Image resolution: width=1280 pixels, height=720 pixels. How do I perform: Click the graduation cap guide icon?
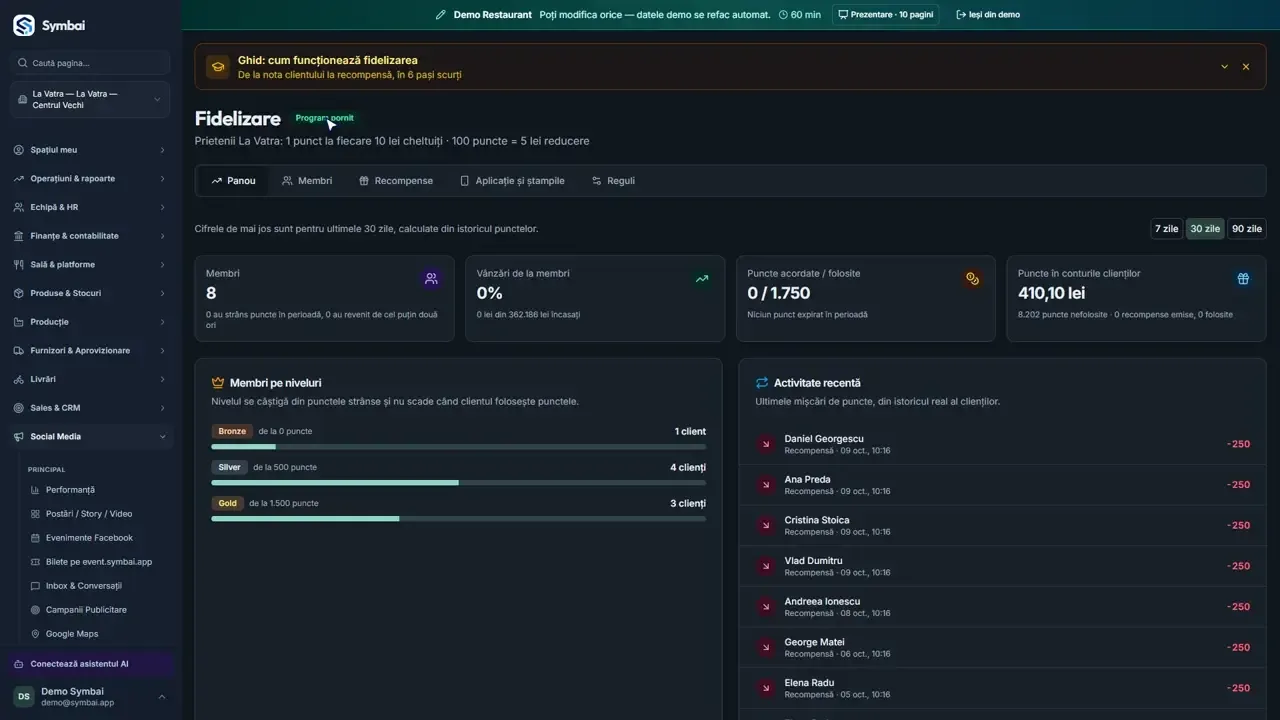click(x=217, y=67)
